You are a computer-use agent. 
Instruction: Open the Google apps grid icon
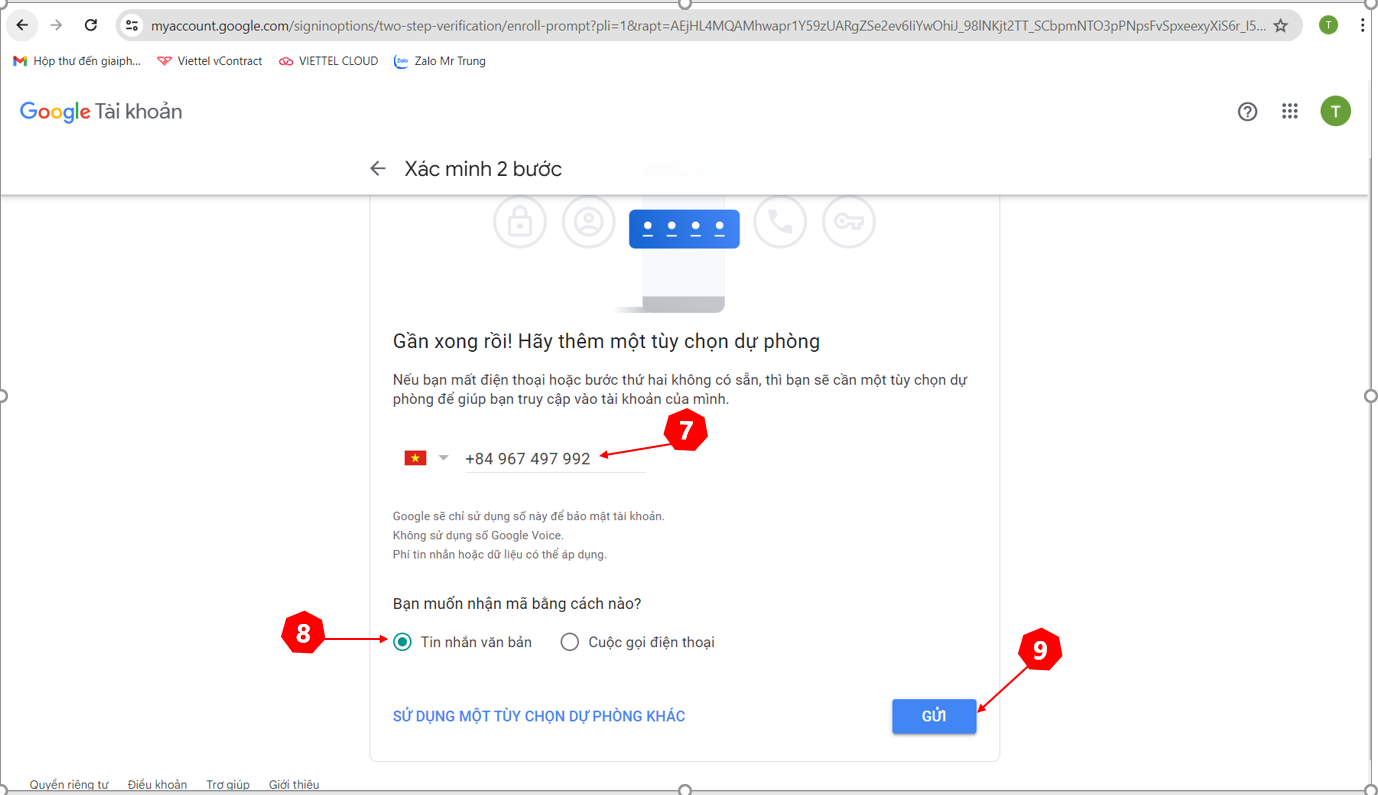tap(1290, 112)
